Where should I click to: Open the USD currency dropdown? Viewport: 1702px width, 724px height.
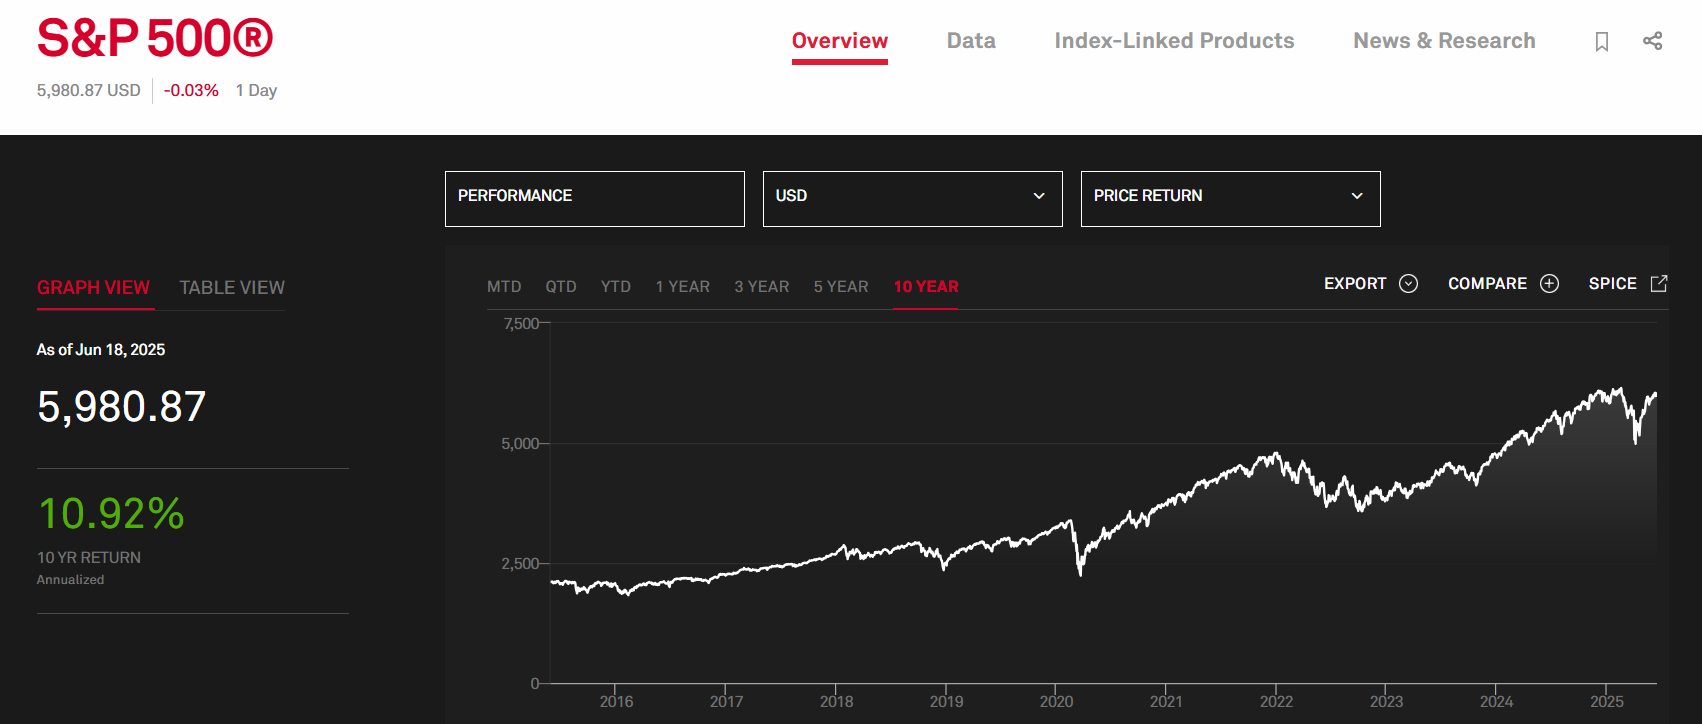pyautogui.click(x=913, y=199)
